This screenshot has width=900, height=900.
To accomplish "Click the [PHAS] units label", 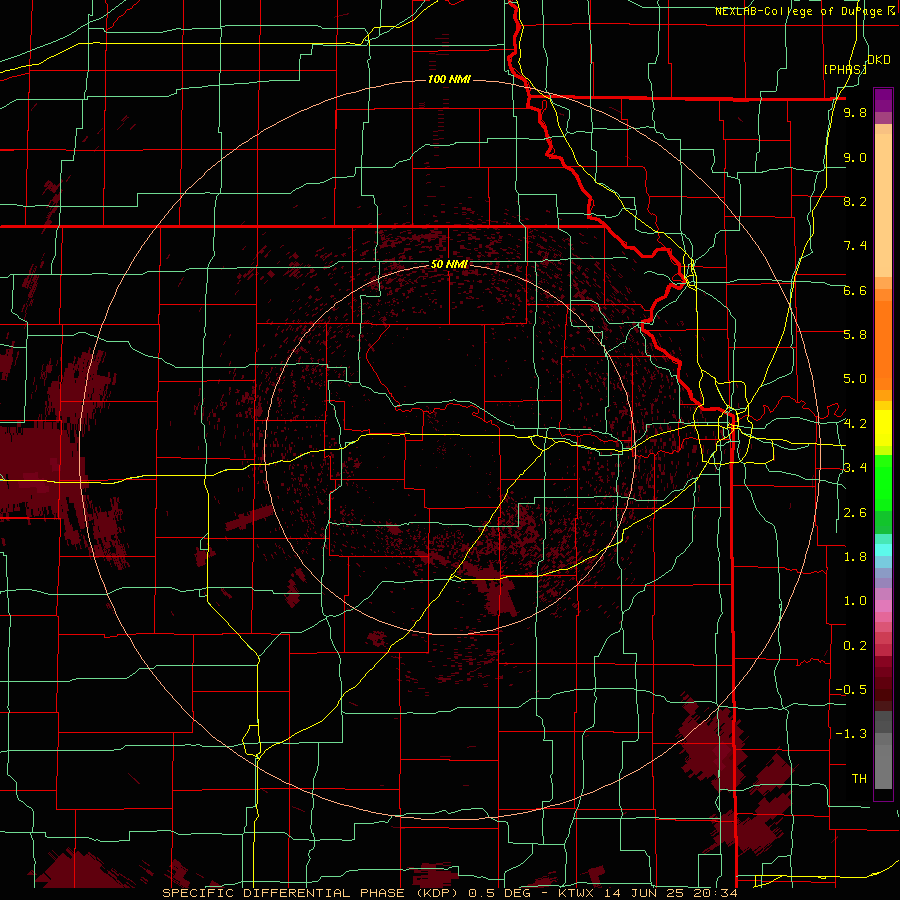I will 845,69.
